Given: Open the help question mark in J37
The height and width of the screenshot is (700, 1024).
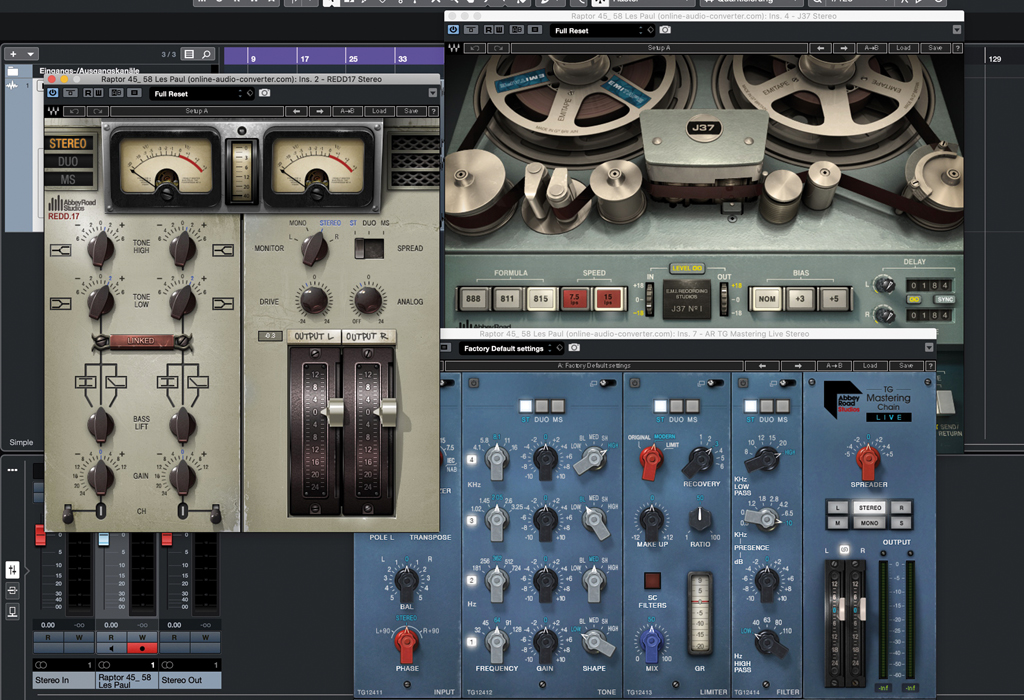Looking at the screenshot, I should (x=957, y=48).
